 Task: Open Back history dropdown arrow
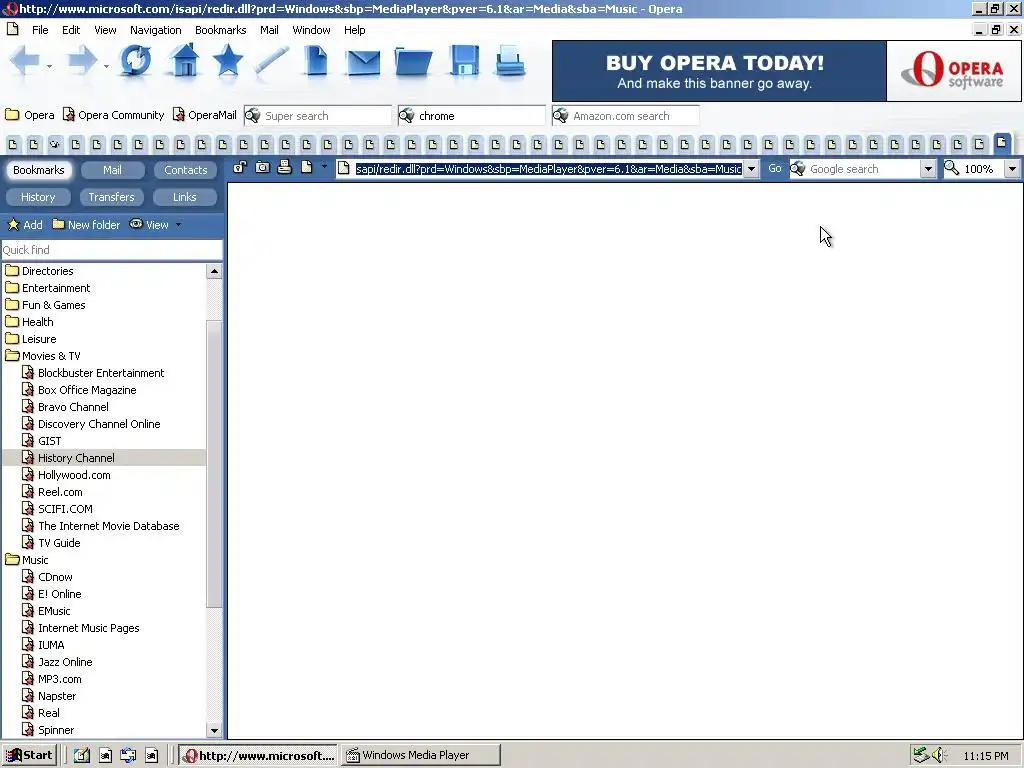(x=49, y=66)
